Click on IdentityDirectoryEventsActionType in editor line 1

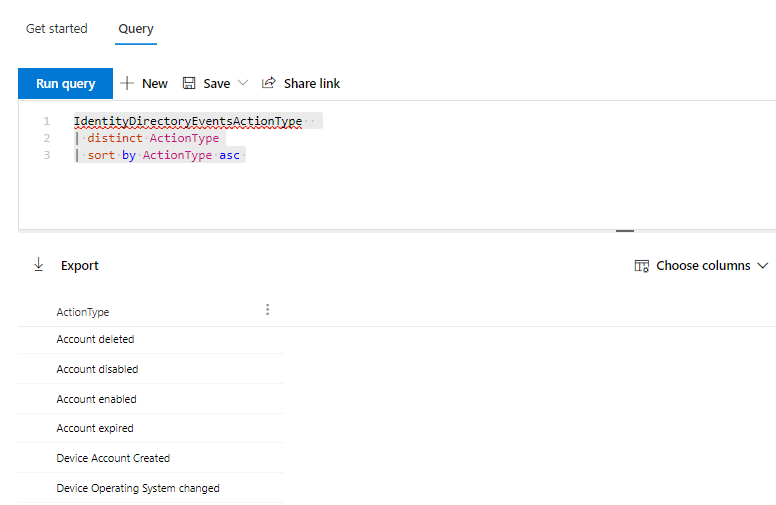point(187,121)
